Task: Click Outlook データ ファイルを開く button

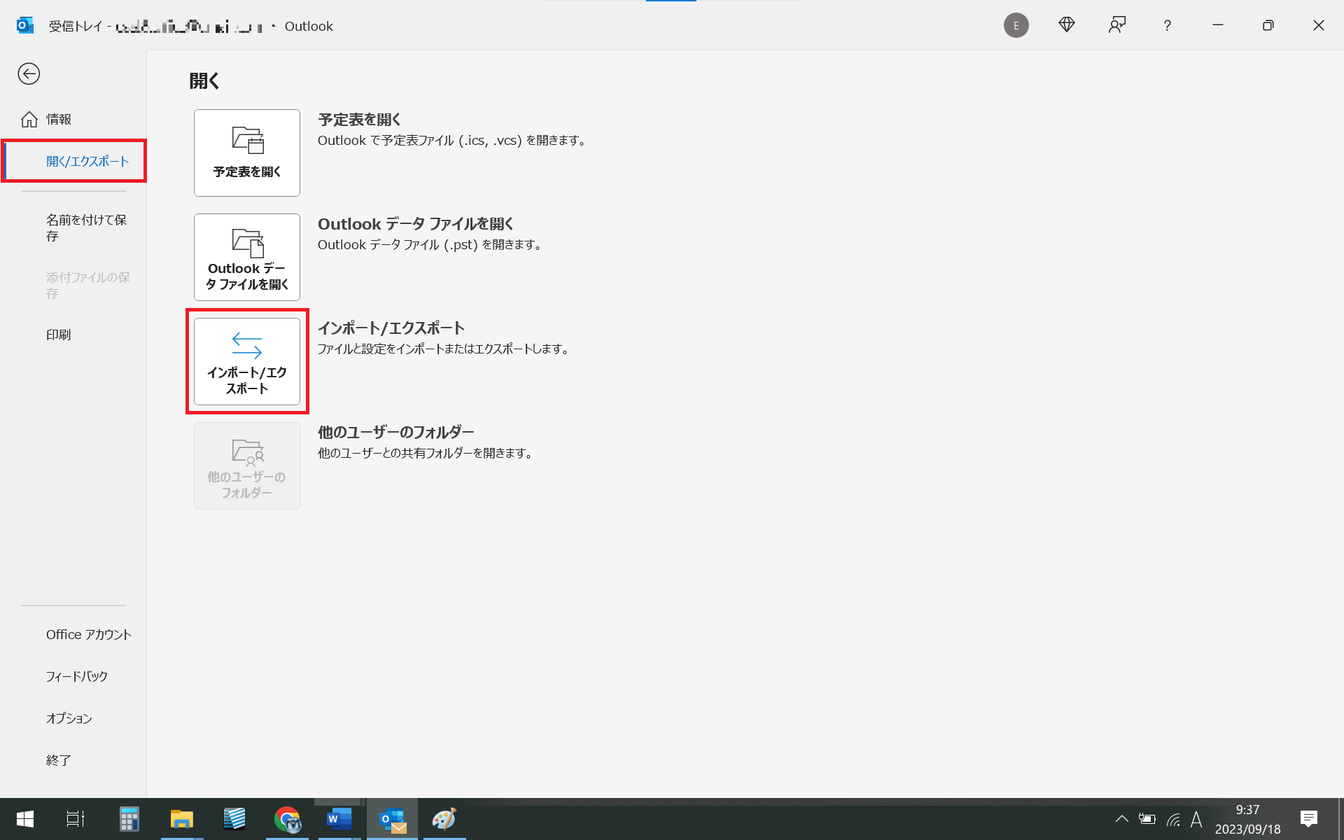Action: point(247,257)
